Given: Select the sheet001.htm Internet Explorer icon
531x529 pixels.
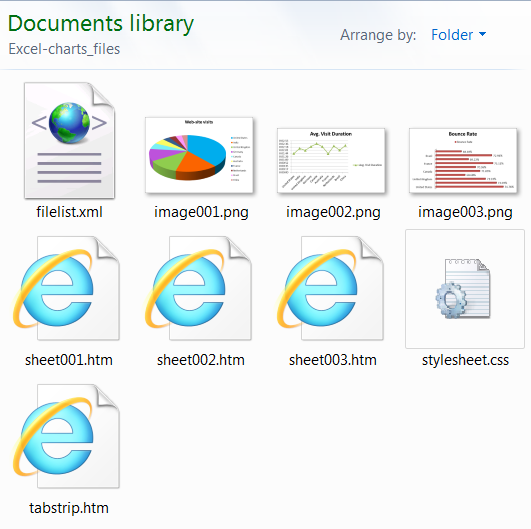Looking at the screenshot, I should click(66, 288).
